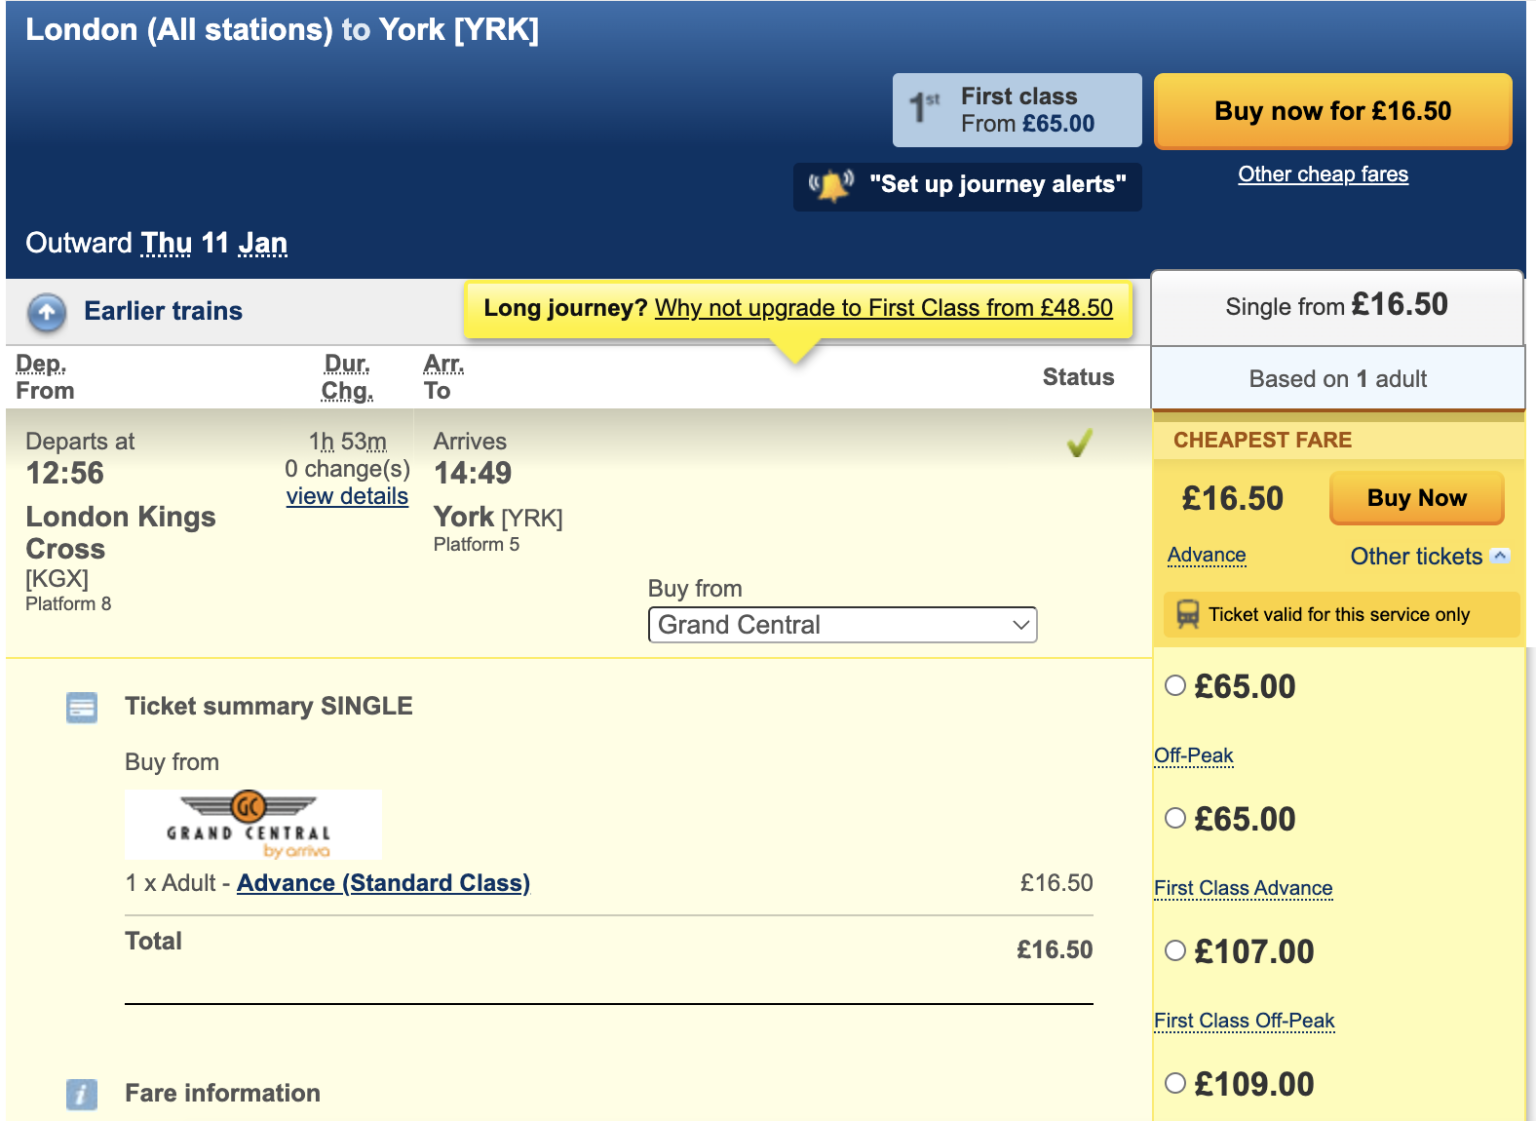
Task: Click the Earlier trains up-arrow icon
Action: [x=45, y=312]
